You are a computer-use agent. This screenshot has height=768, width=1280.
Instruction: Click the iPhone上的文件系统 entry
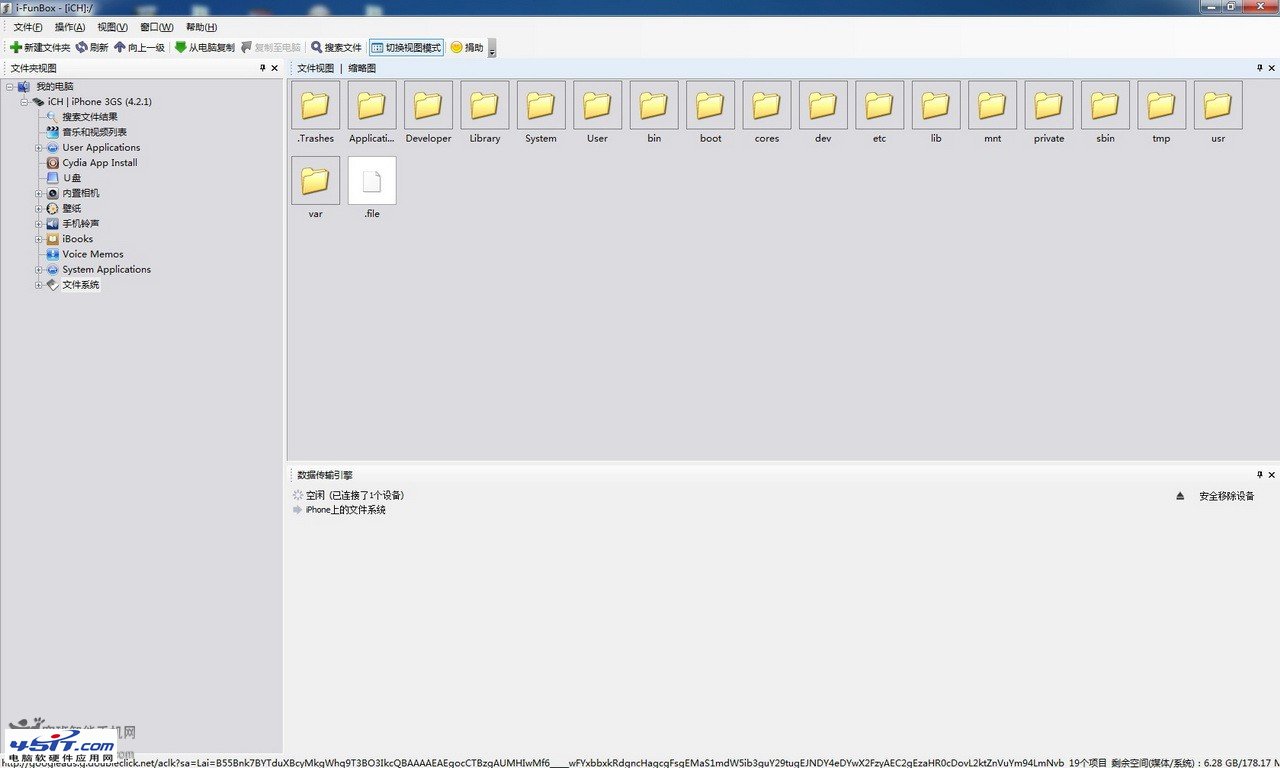[345, 510]
